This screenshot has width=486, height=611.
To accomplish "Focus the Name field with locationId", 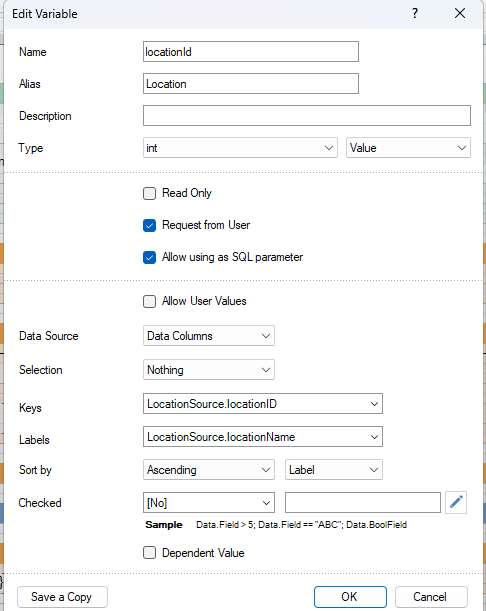I will coord(251,51).
